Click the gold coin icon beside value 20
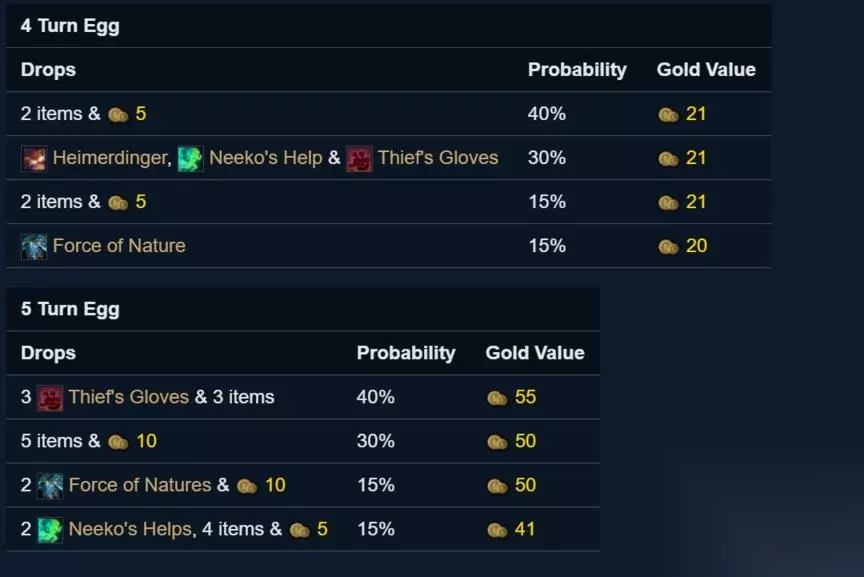The width and height of the screenshot is (864, 577). pyautogui.click(x=669, y=247)
